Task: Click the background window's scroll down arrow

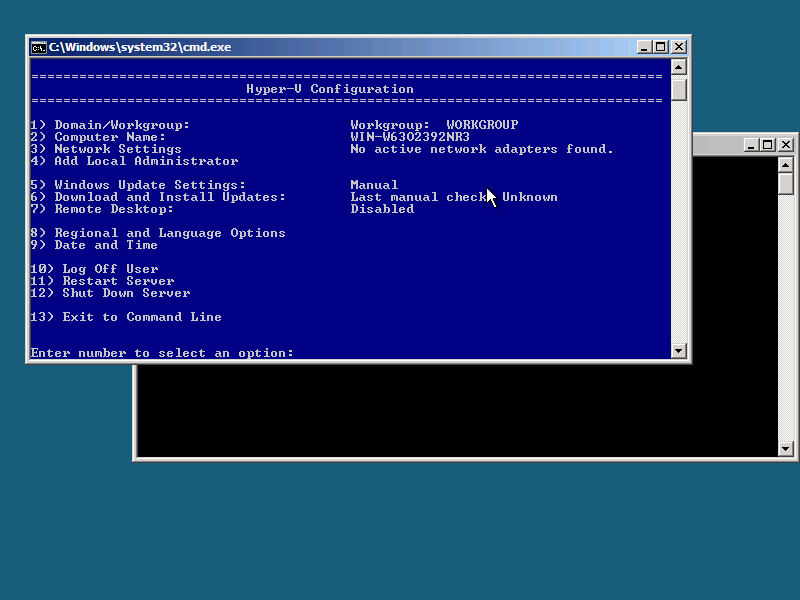Action: (786, 449)
